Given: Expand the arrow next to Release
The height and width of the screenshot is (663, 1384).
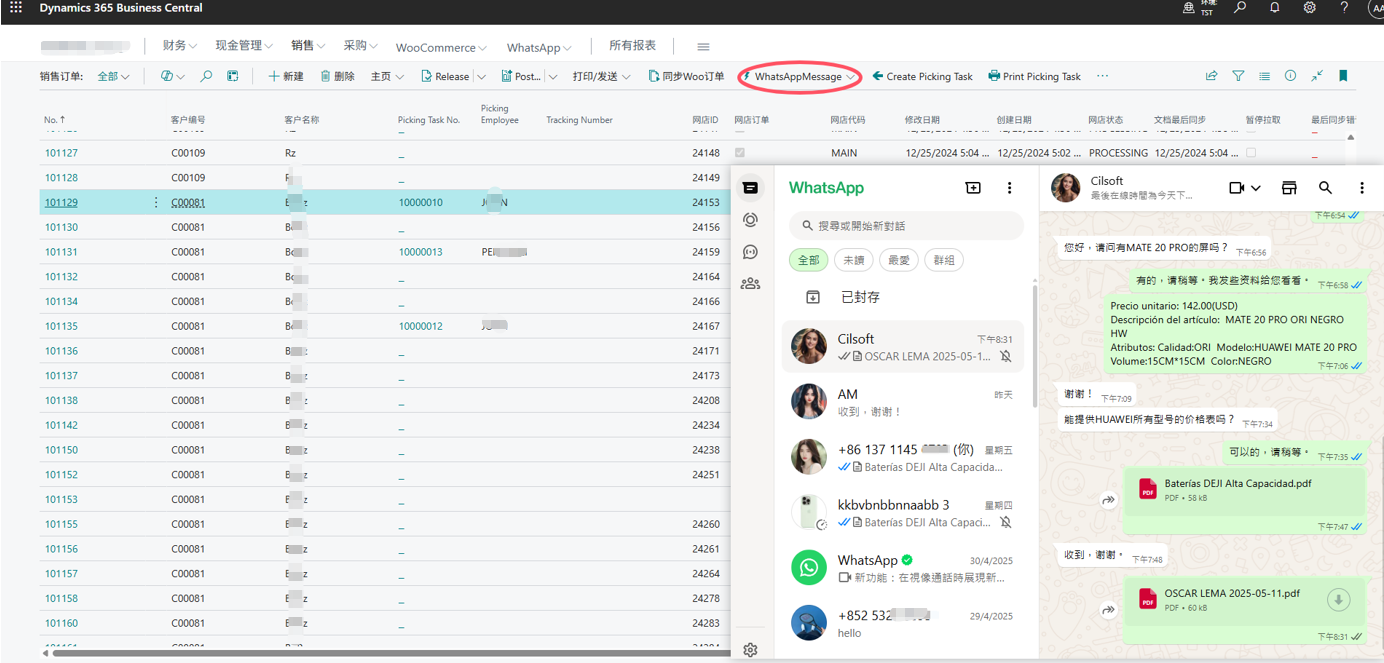Looking at the screenshot, I should (481, 76).
